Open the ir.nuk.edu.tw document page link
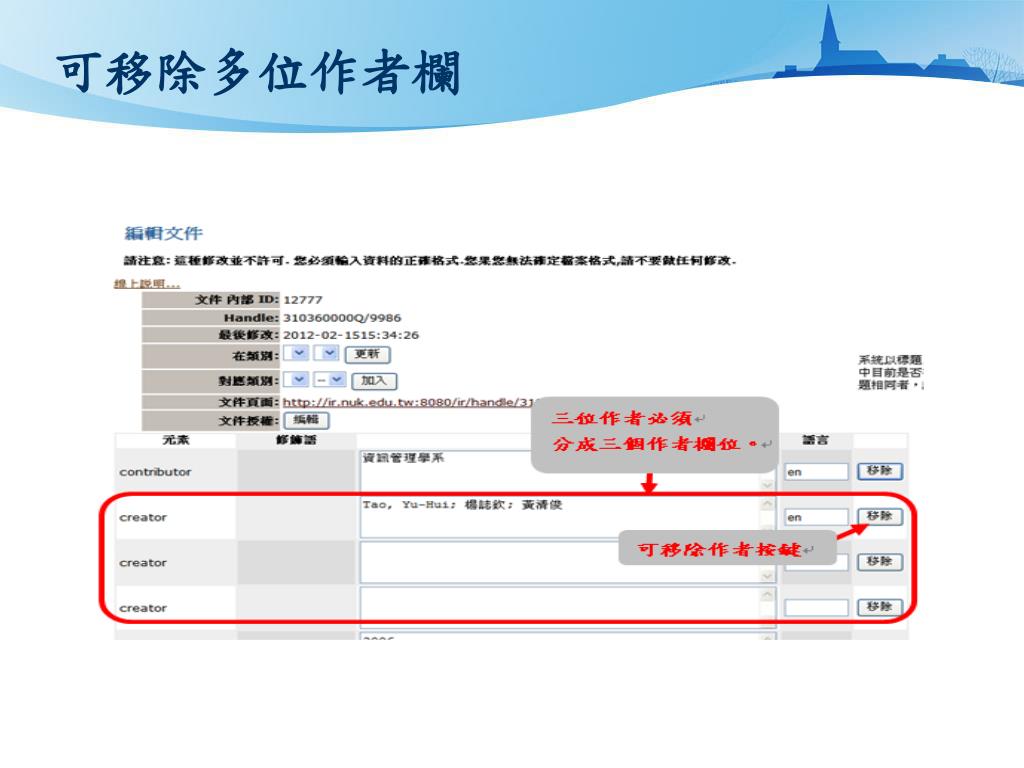Viewport: 1024px width, 768px height. [408, 402]
